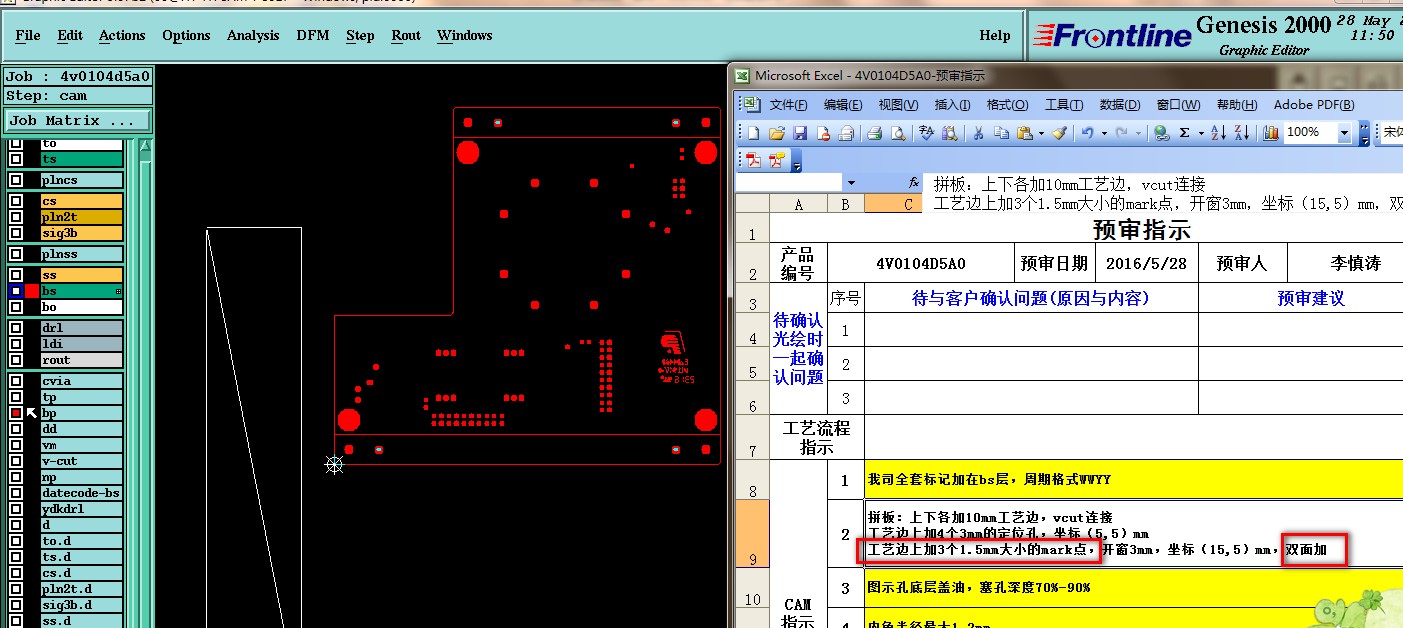Click the Format Painter brush icon
Screen dimensions: 1403x628
[x=1060, y=133]
